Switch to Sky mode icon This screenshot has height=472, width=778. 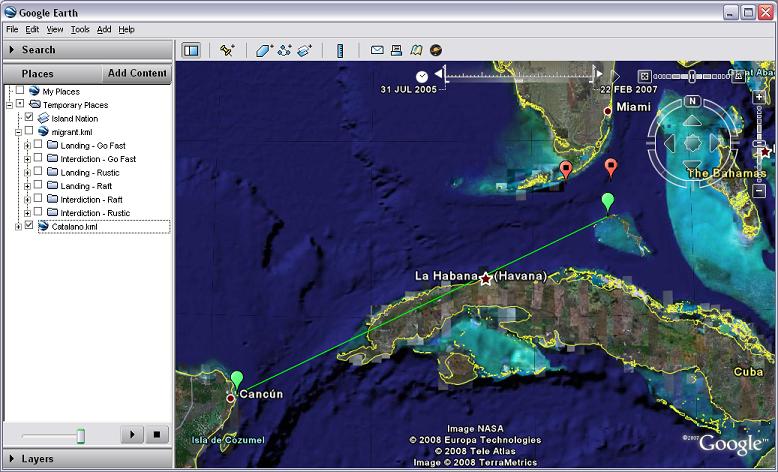[x=436, y=50]
